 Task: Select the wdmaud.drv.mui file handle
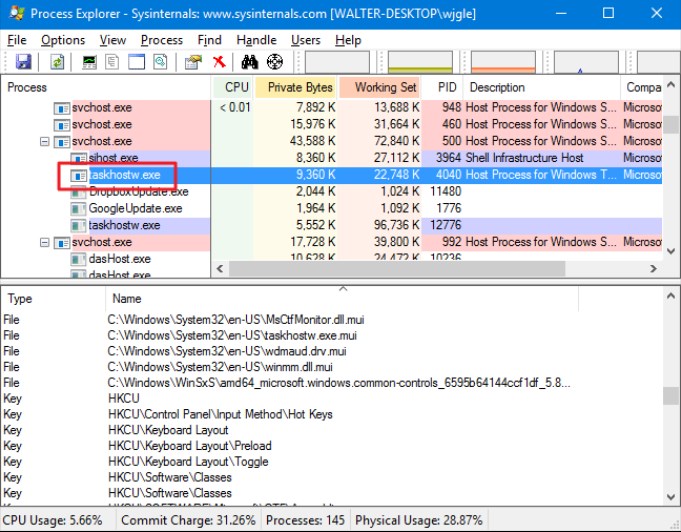click(x=227, y=351)
